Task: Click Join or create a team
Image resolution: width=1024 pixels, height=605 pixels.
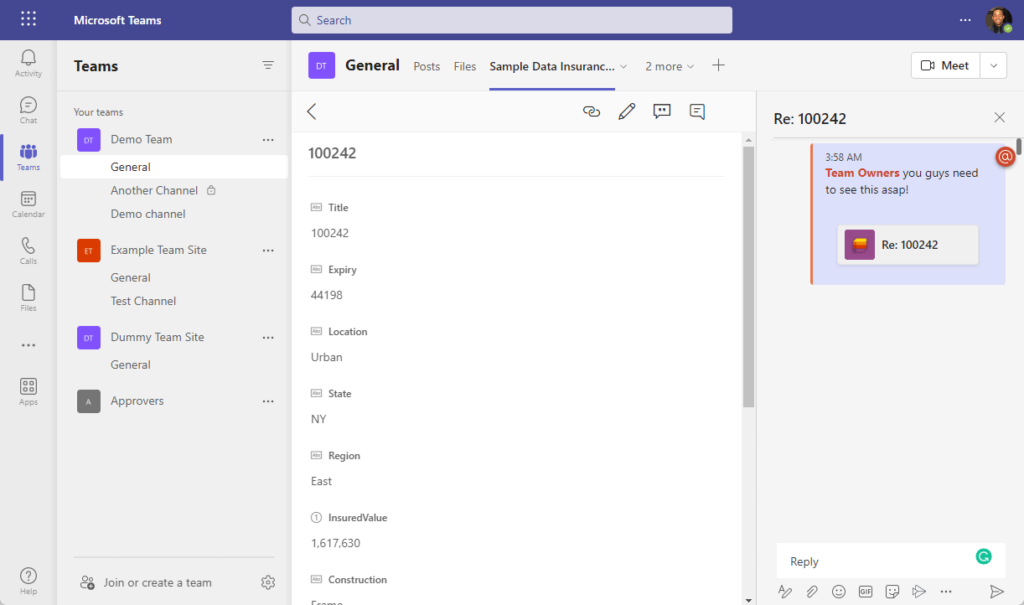Action: click(x=146, y=583)
